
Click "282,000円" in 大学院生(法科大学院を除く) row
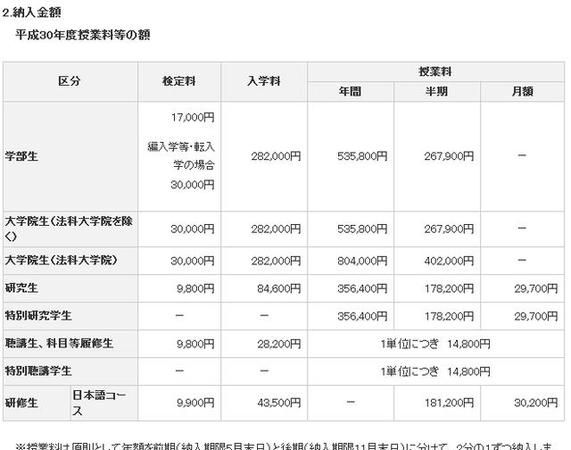276,229
